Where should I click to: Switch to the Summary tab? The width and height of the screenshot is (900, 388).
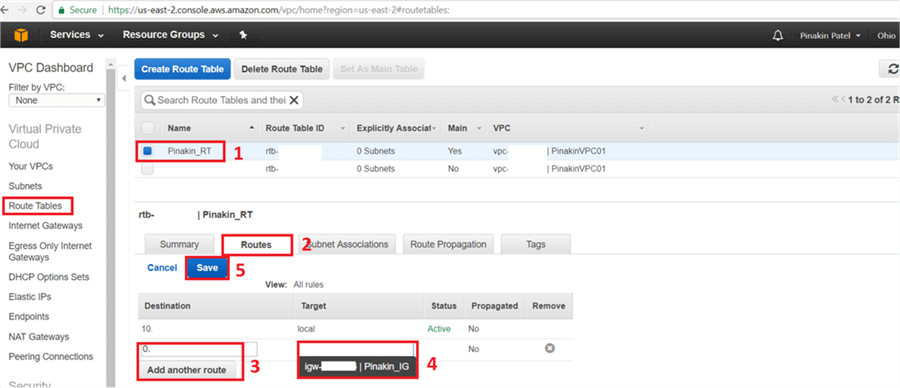click(179, 244)
